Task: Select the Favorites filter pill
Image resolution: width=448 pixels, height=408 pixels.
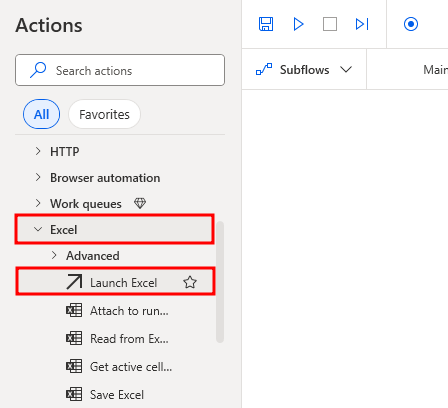Action: pos(104,114)
